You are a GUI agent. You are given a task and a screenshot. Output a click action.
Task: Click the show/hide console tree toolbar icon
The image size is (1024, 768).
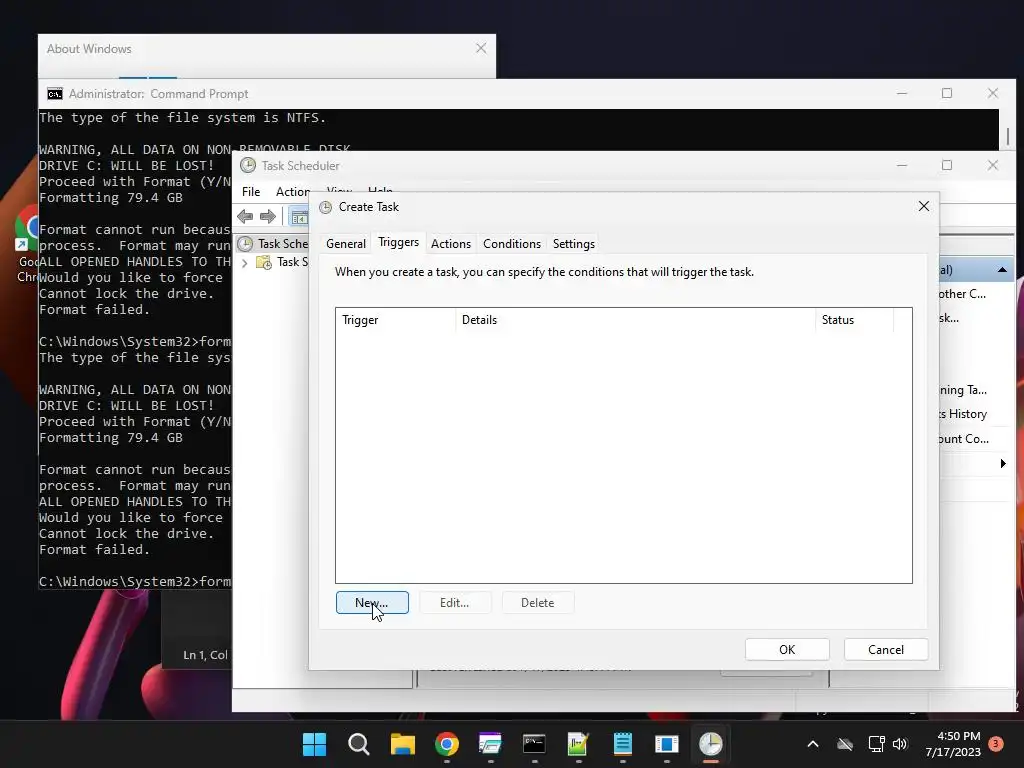299,217
